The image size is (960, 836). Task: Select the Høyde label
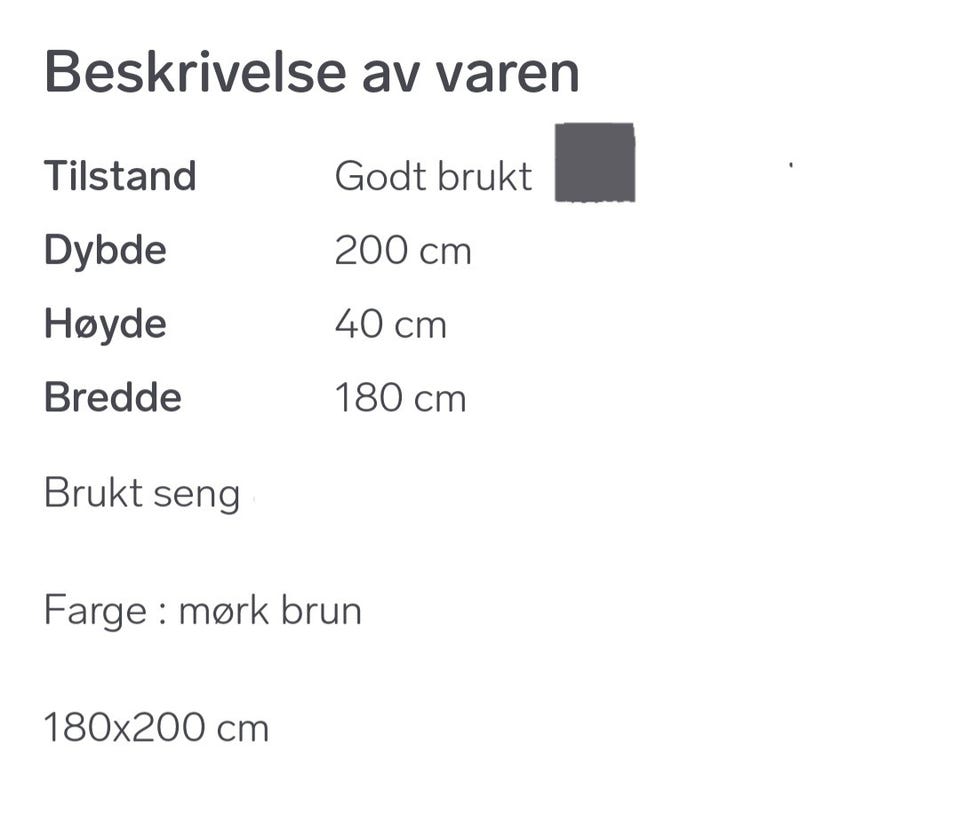[x=105, y=324]
